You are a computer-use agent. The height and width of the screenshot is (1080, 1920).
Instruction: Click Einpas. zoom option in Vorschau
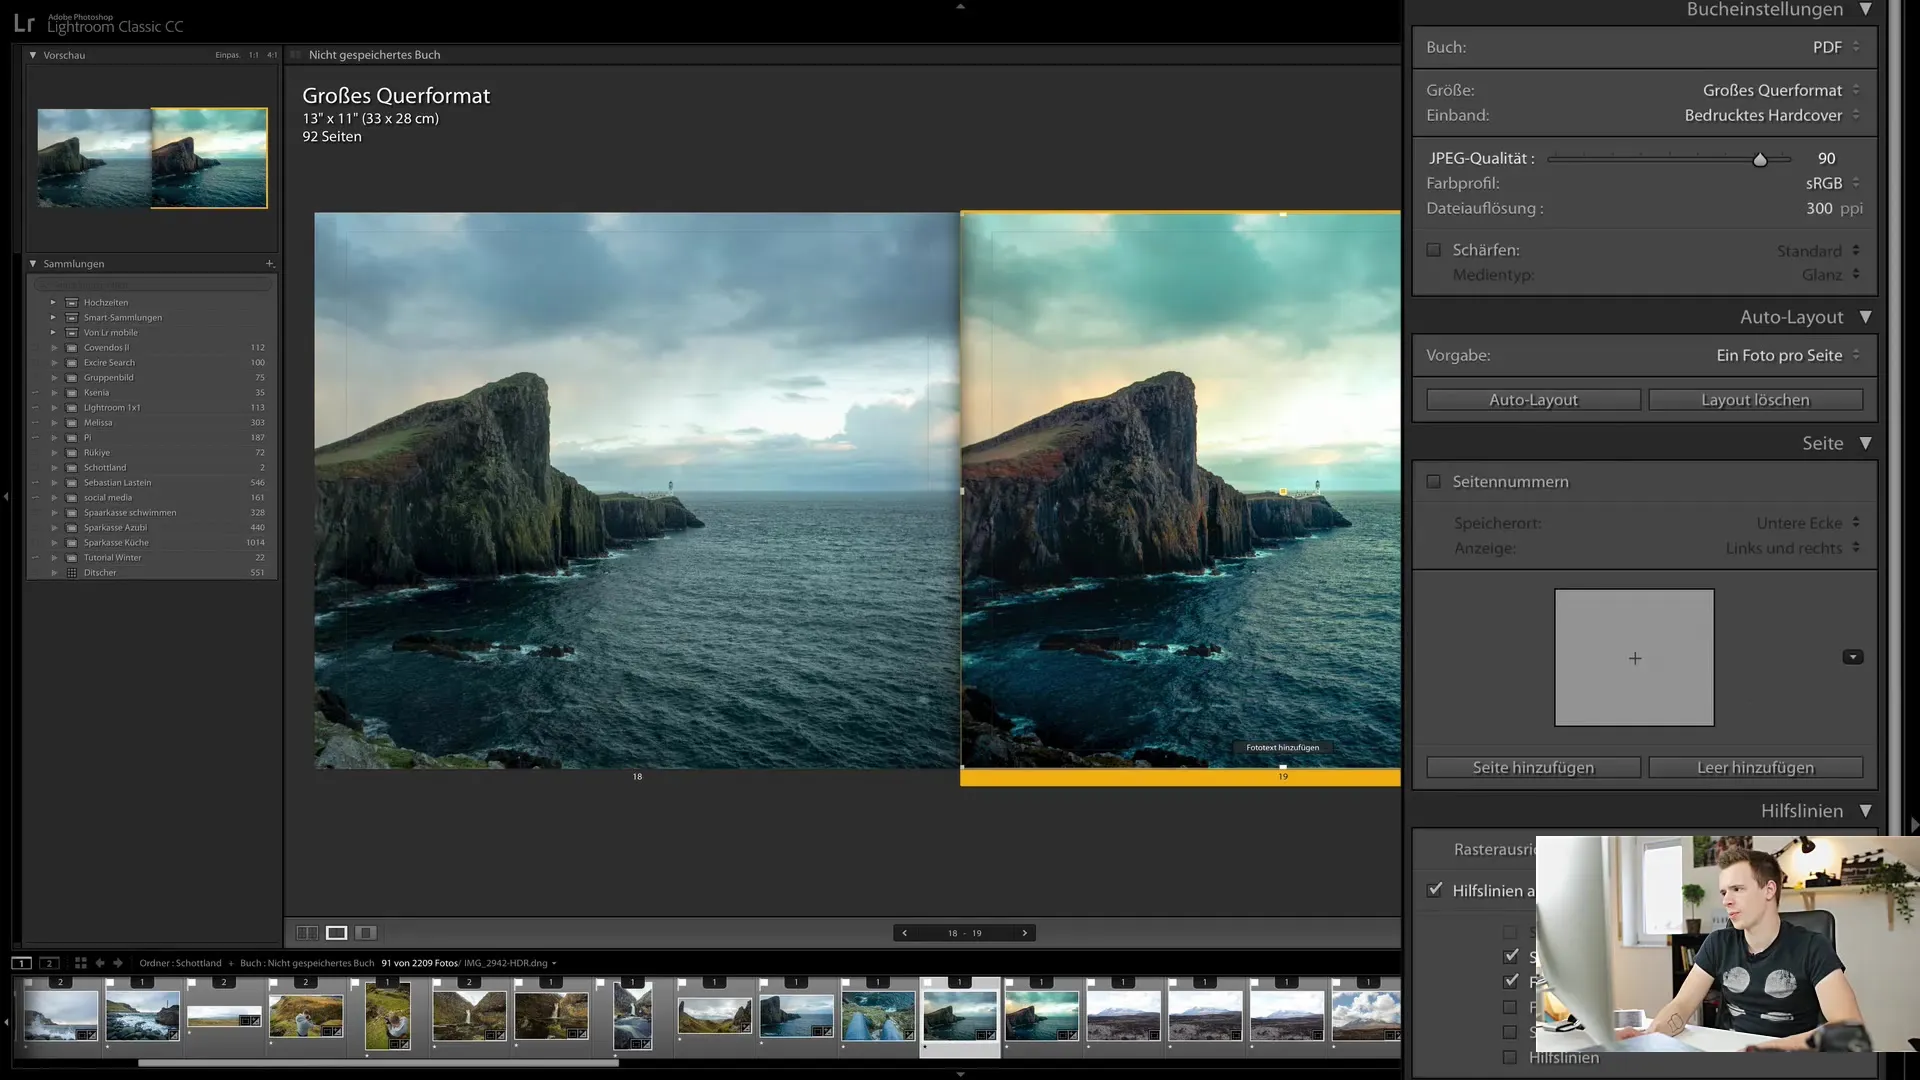point(227,55)
